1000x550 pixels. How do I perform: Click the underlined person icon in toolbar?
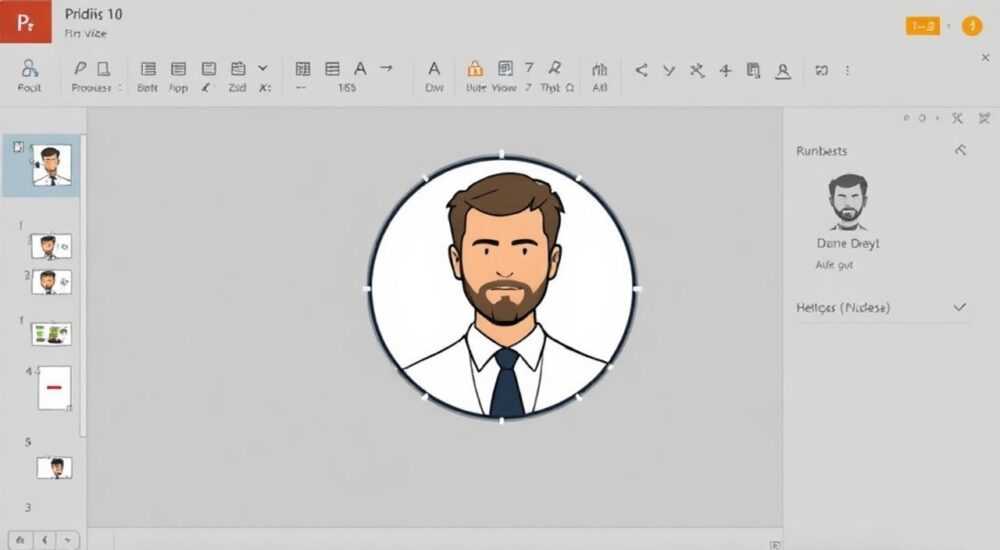tap(783, 71)
